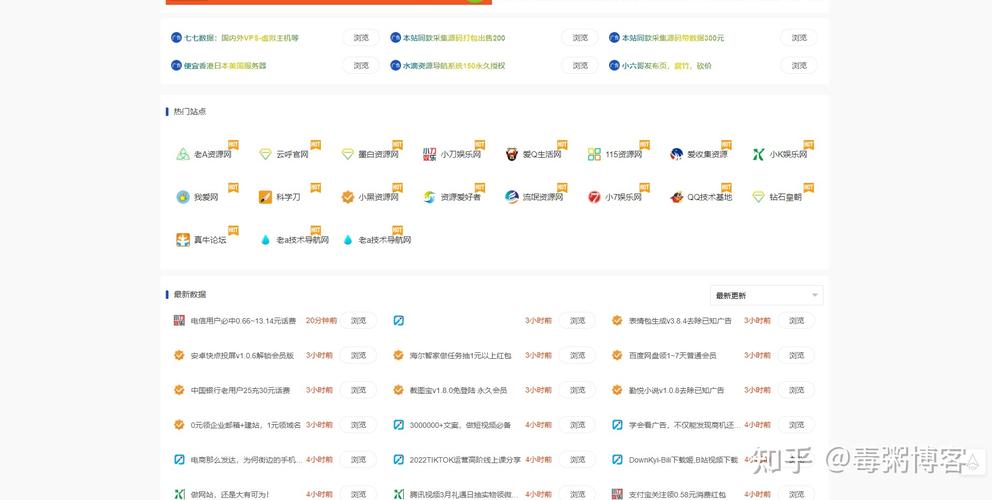
Task: Click the ad badge icon beside 小六哥发布页
Action: (614, 65)
